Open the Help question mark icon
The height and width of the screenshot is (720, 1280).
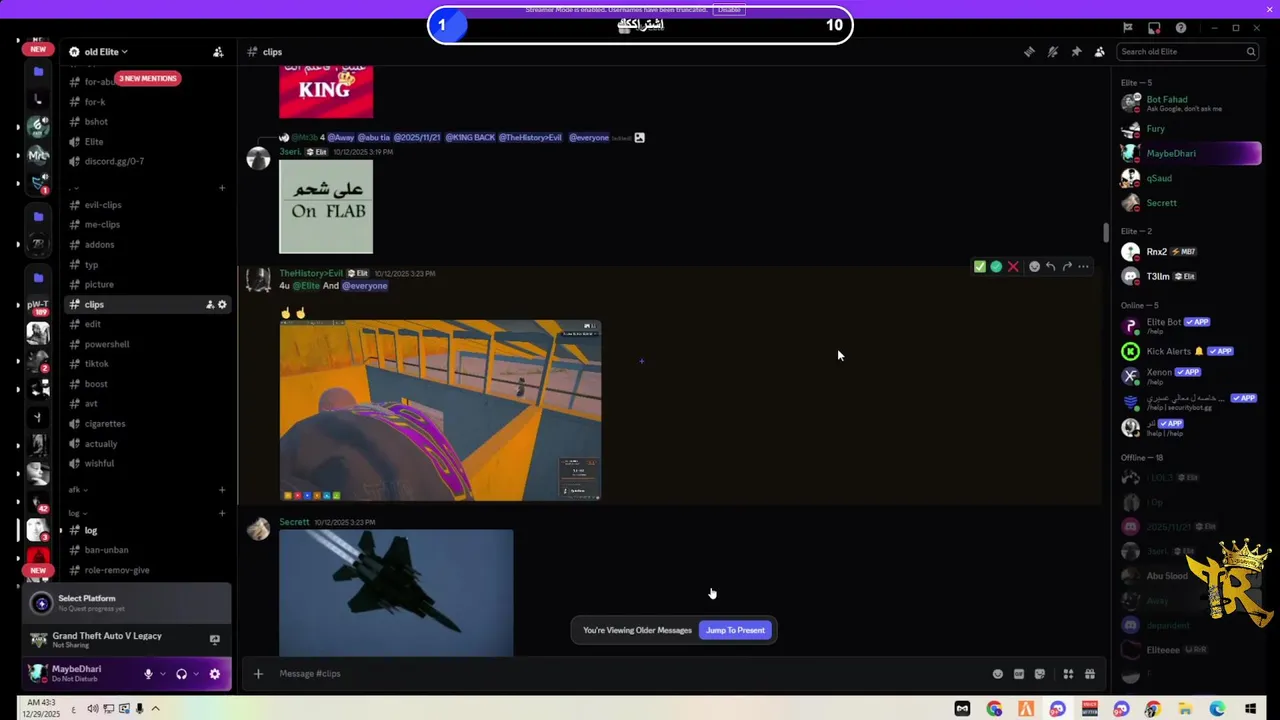tap(1181, 28)
